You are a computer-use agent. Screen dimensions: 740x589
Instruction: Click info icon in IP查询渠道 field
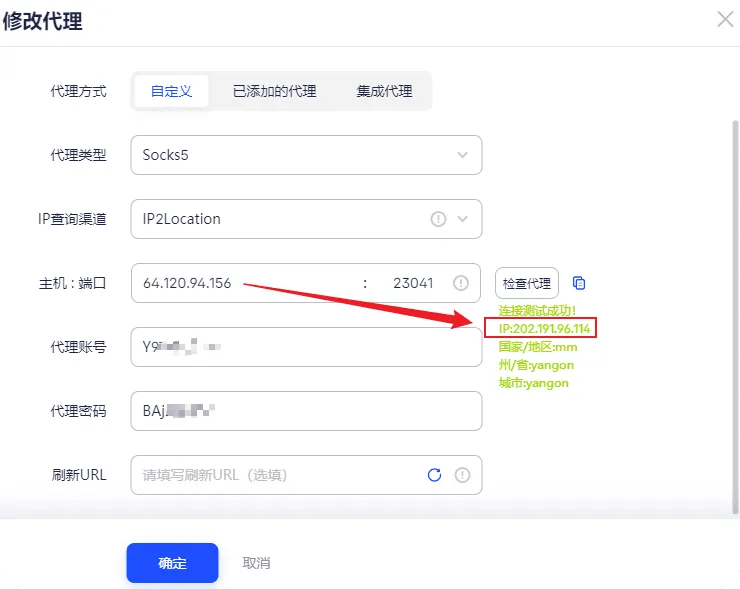(438, 219)
